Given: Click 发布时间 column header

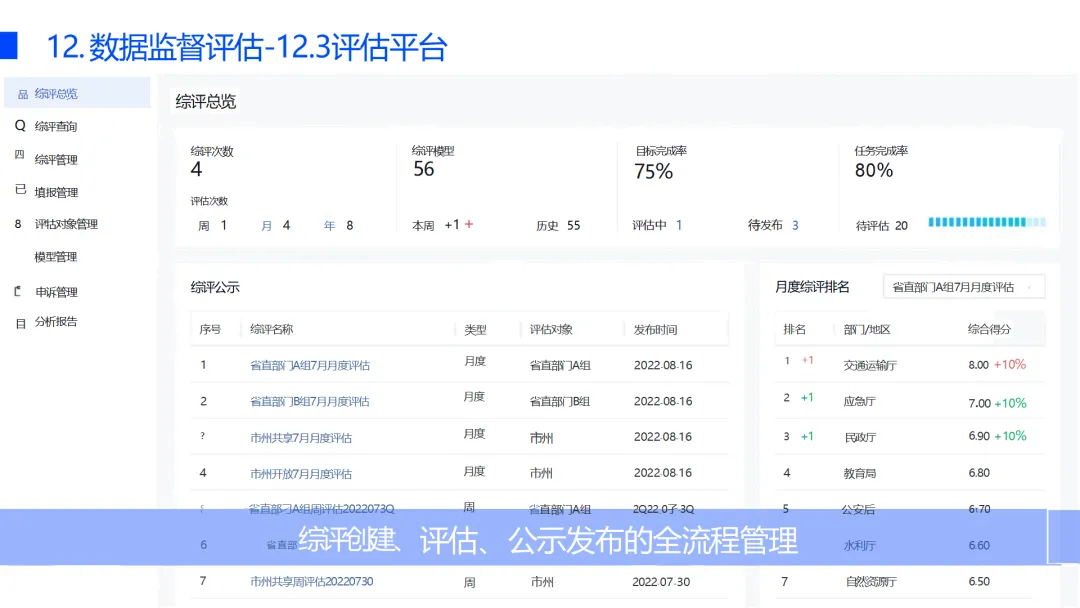Looking at the screenshot, I should [655, 330].
